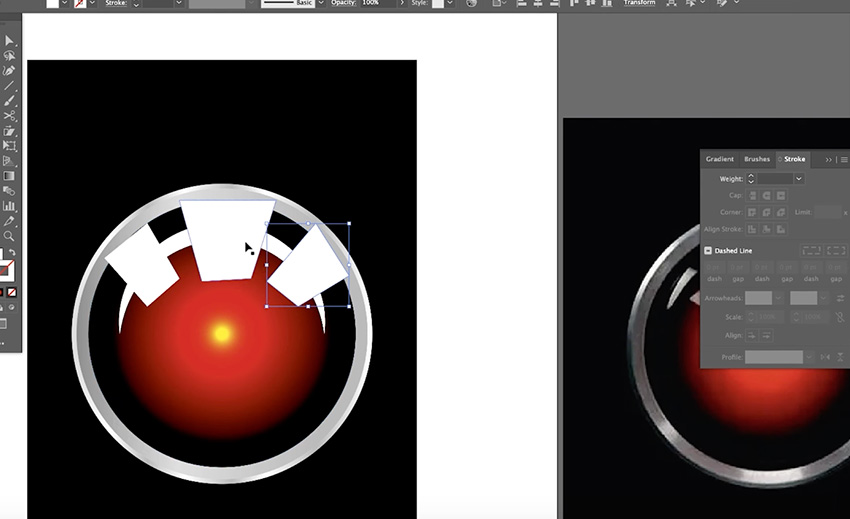Choose Miter Join corner

752,212
